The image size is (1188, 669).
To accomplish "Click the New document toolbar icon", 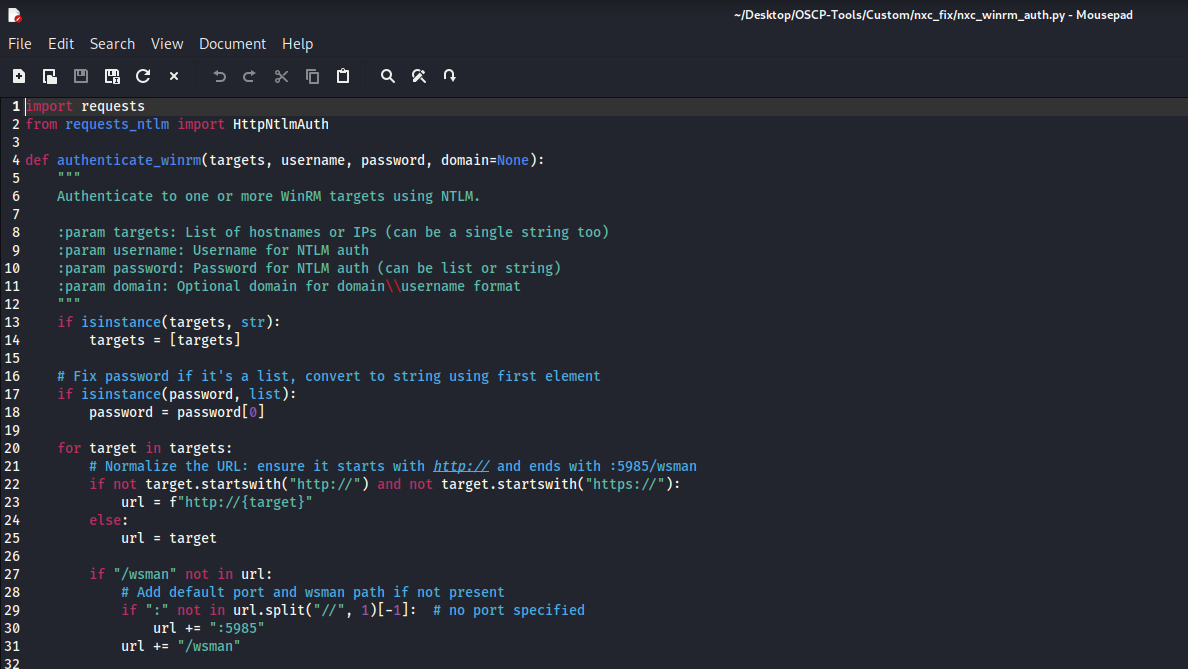I will tap(19, 76).
